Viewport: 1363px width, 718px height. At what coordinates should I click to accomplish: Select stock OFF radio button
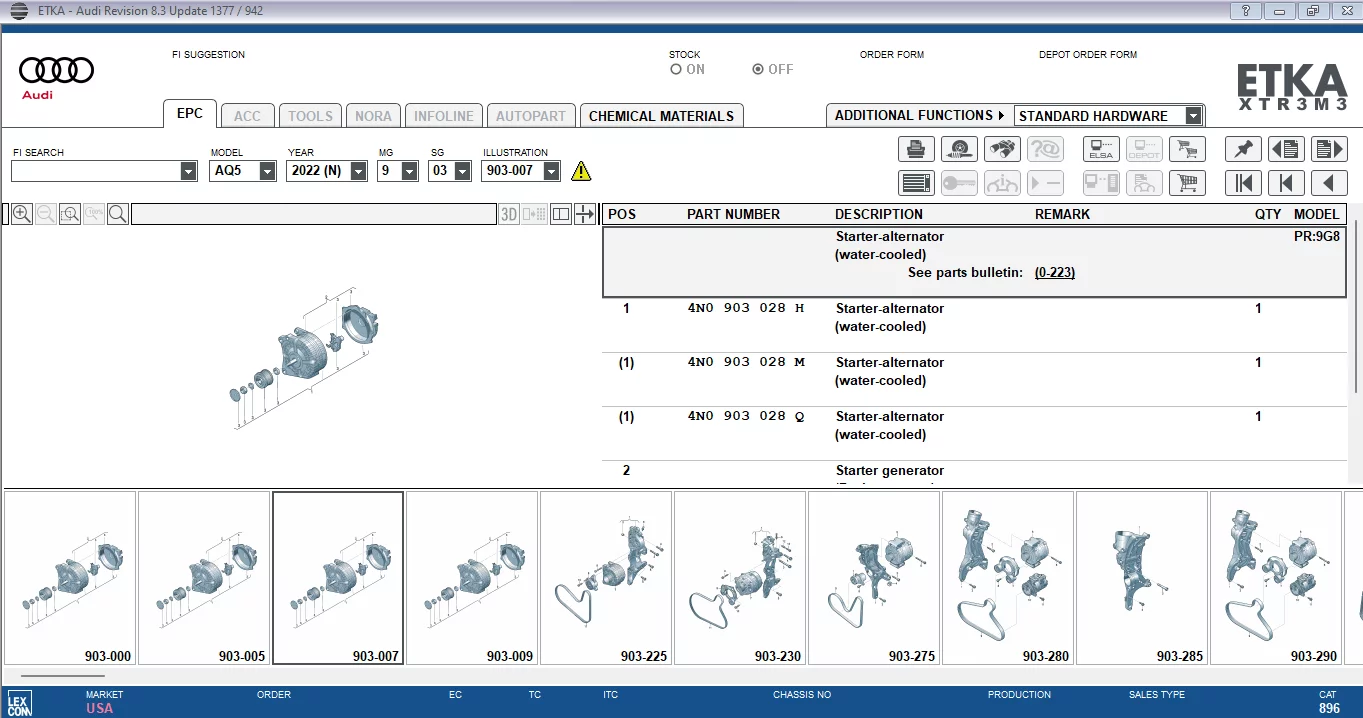(x=758, y=70)
